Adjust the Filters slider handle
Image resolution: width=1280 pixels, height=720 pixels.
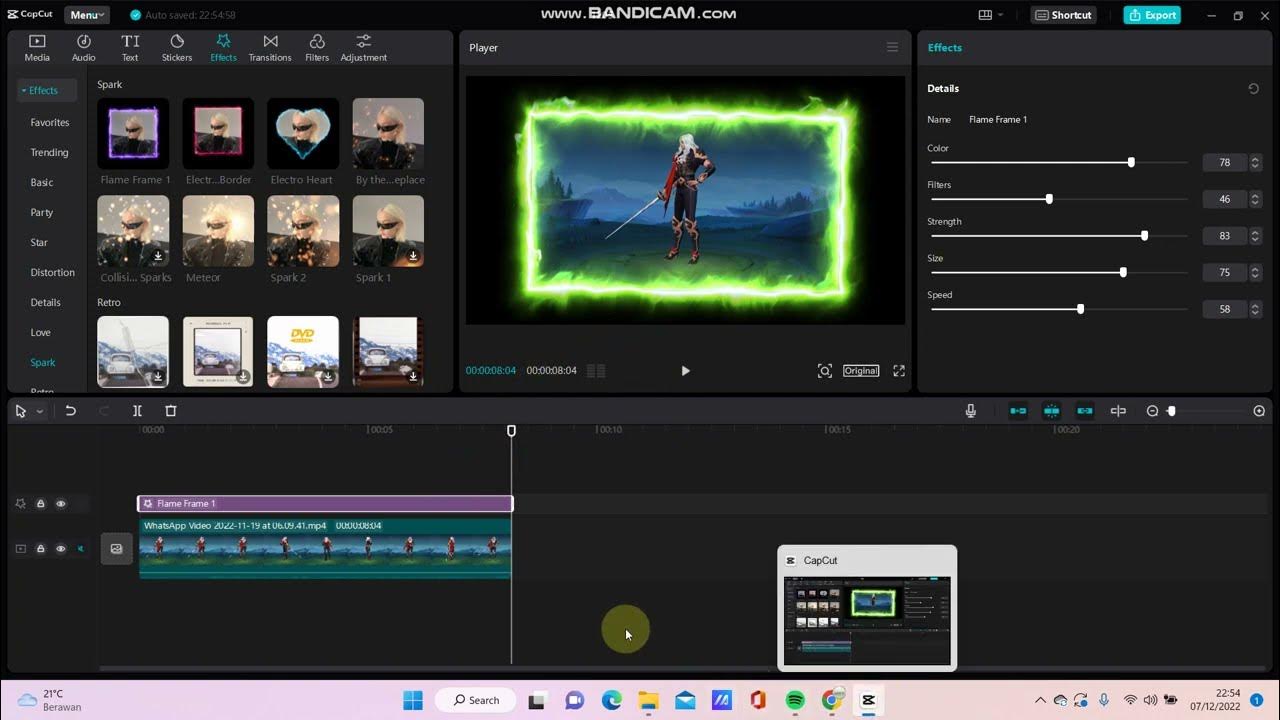tap(1049, 199)
